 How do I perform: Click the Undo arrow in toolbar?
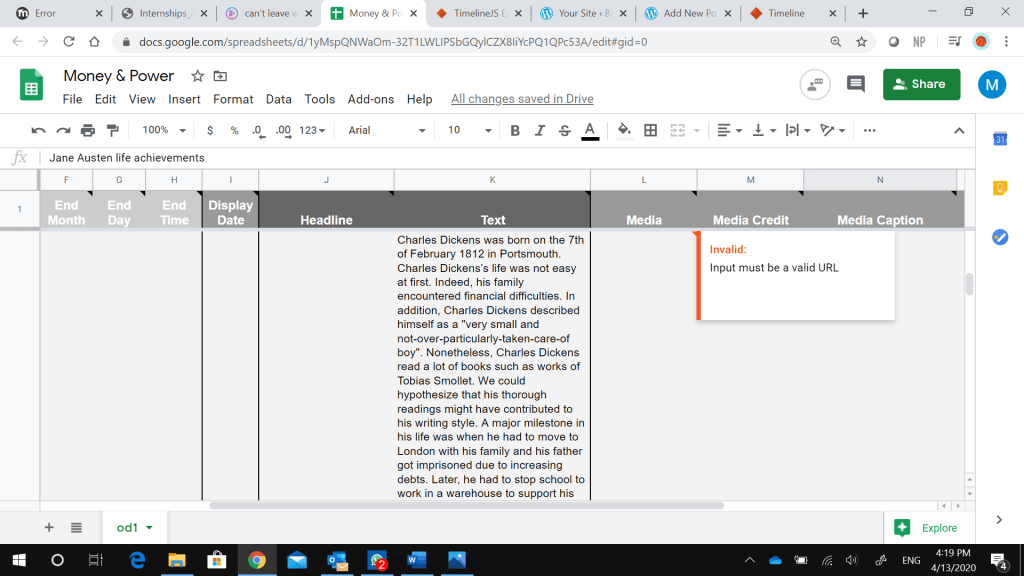(39, 130)
